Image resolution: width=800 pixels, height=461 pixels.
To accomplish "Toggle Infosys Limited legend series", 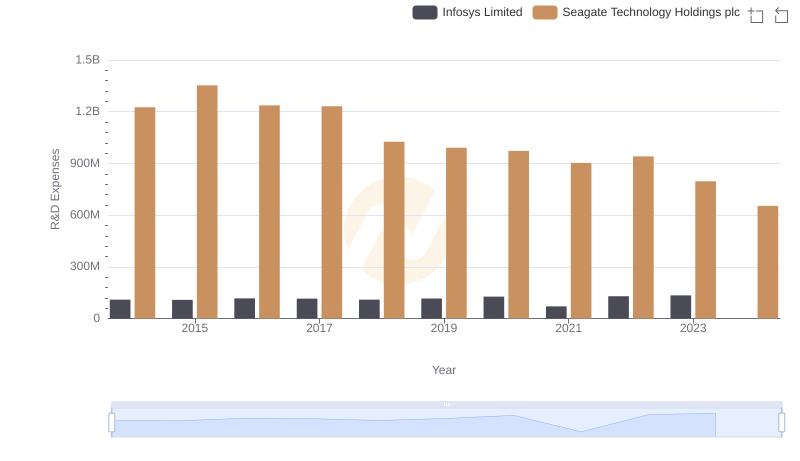I will tap(467, 12).
